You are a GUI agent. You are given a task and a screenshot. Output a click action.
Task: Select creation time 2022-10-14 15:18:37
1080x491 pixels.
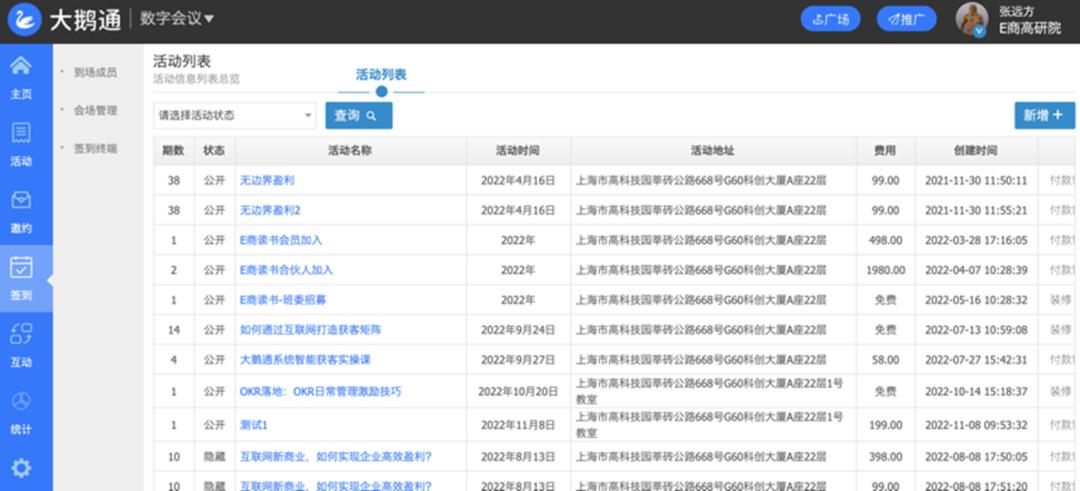tap(976, 391)
